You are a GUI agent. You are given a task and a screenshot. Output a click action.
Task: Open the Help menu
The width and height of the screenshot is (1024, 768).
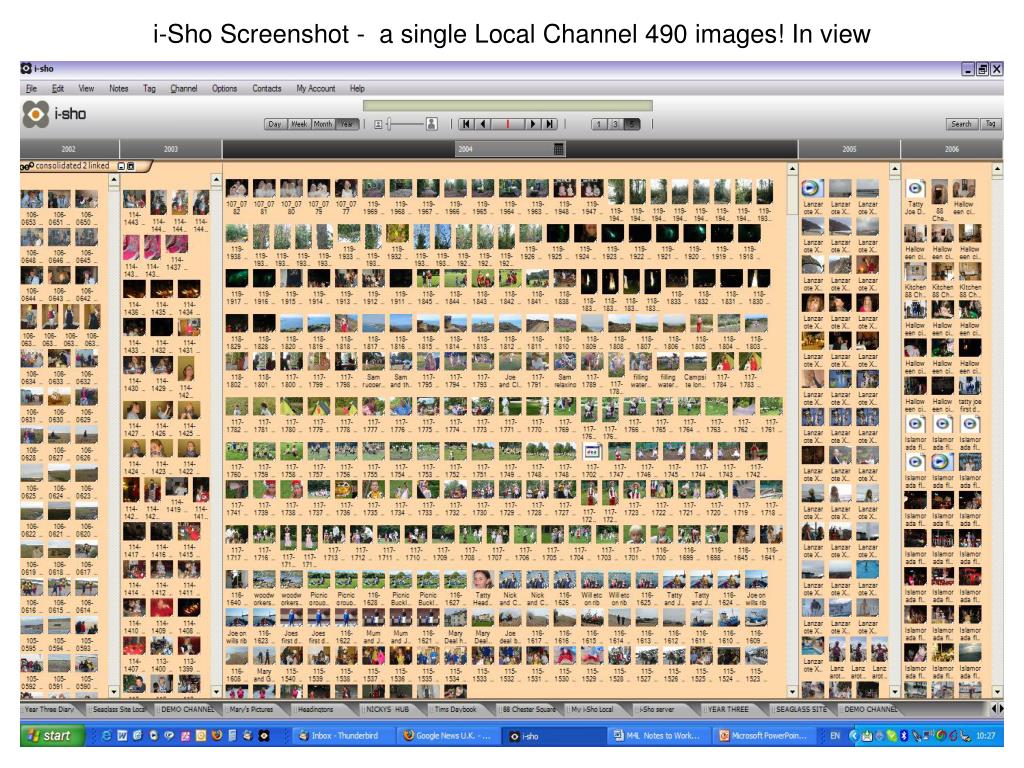pyautogui.click(x=357, y=88)
